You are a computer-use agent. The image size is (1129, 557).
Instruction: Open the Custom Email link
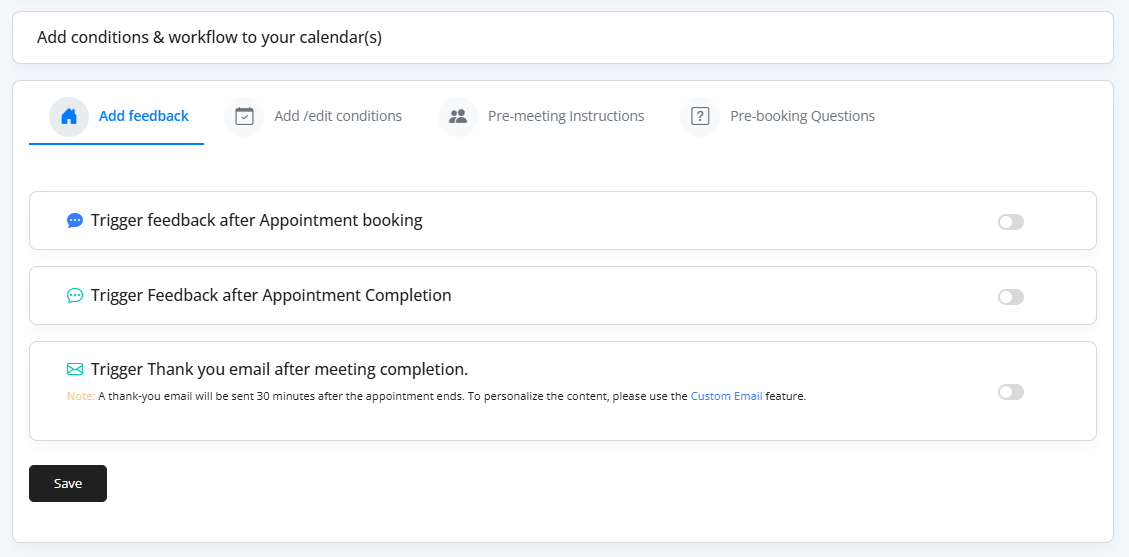pos(726,396)
